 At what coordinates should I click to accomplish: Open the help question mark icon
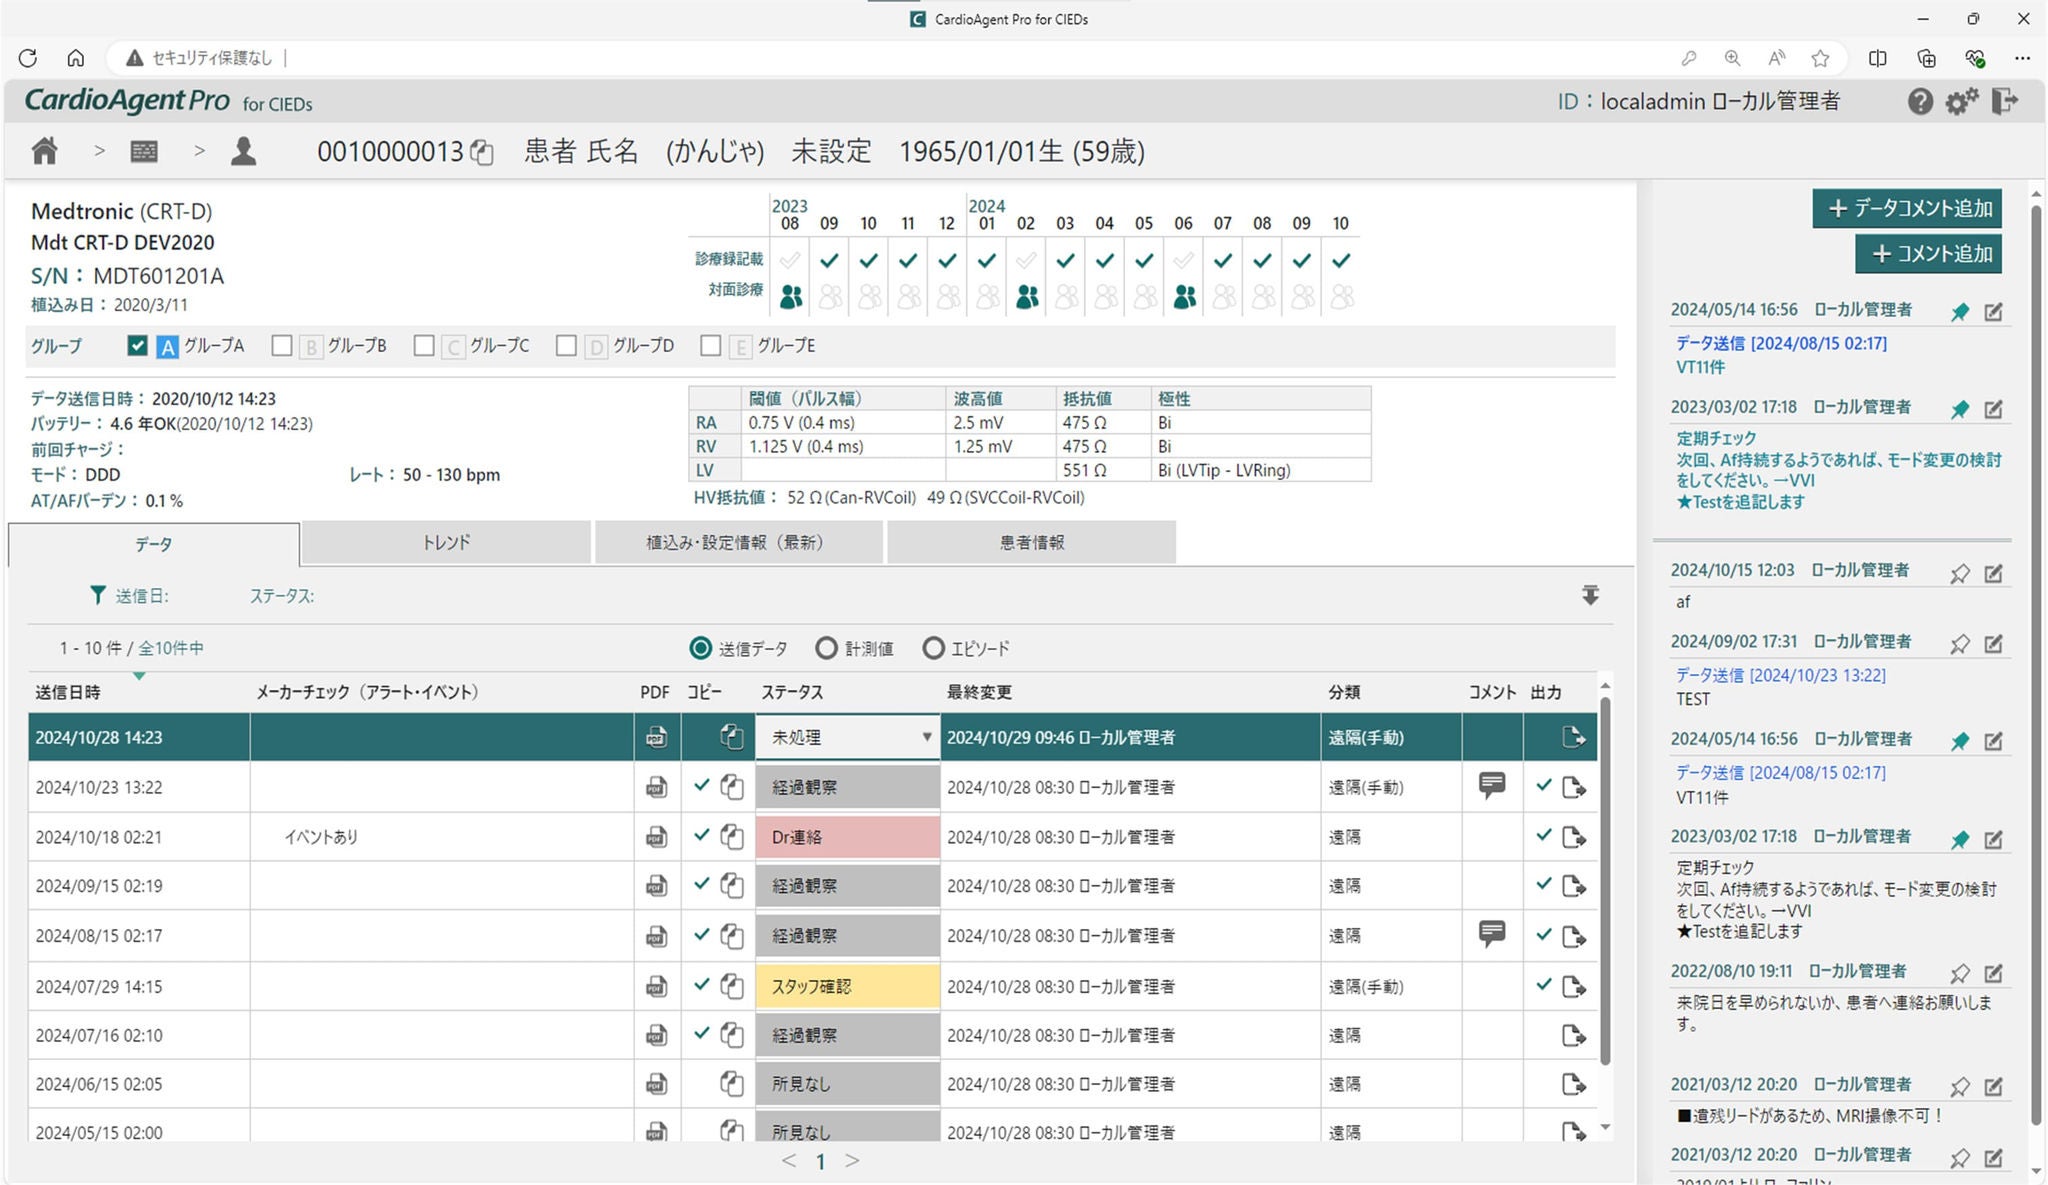(x=1919, y=101)
